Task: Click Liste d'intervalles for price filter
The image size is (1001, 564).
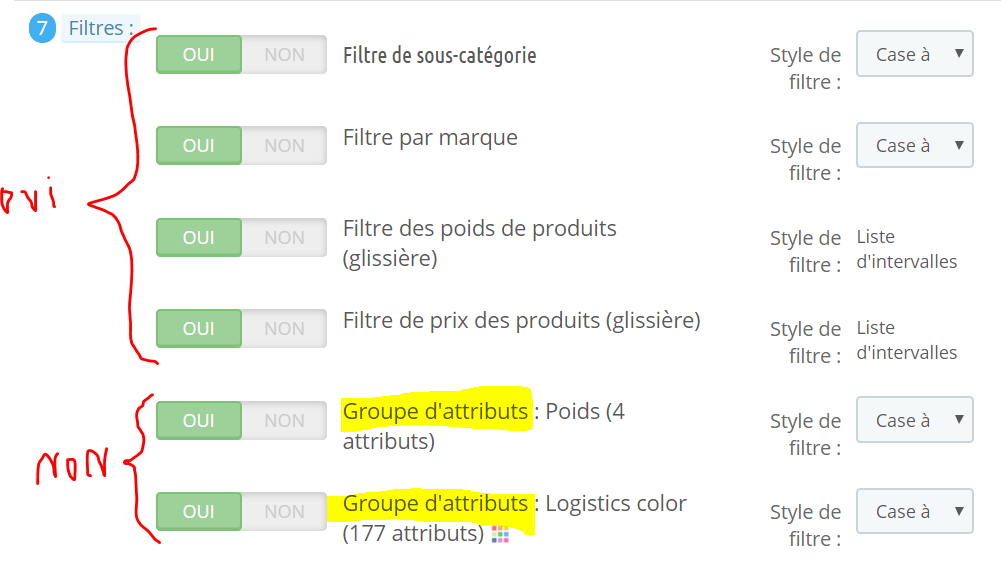Action: tap(907, 340)
